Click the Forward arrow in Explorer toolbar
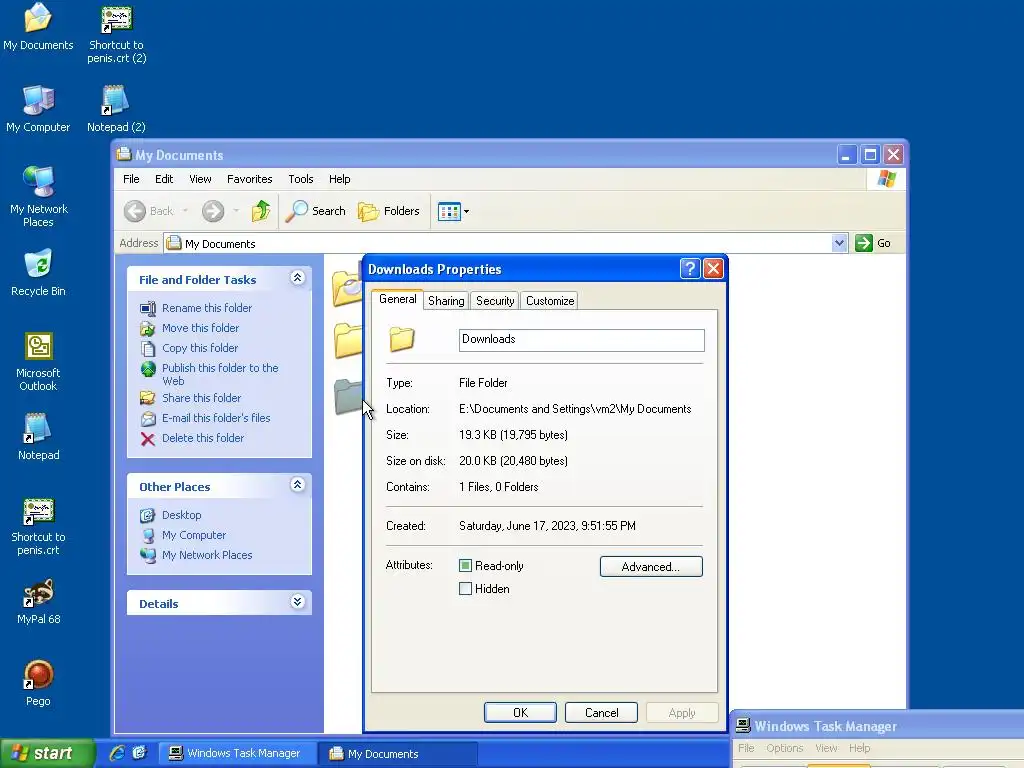 (x=213, y=211)
